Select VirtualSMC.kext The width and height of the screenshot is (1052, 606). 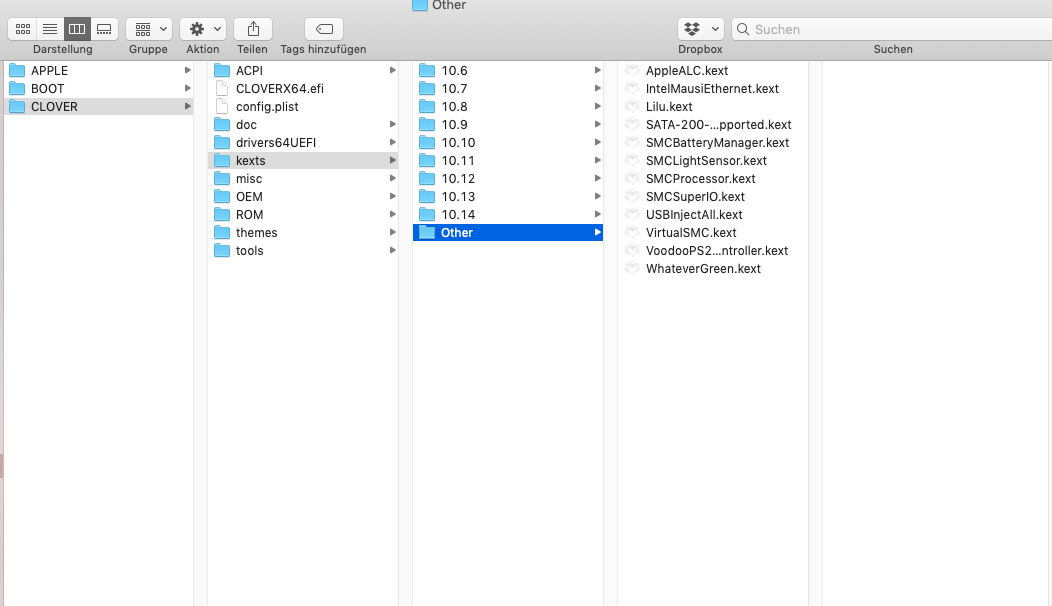(x=713, y=233)
